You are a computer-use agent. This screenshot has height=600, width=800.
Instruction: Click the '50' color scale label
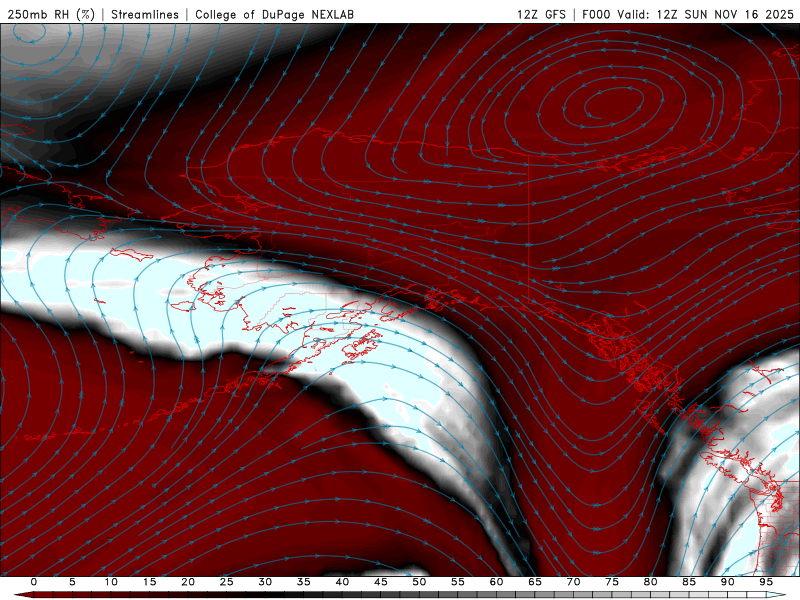point(419,582)
